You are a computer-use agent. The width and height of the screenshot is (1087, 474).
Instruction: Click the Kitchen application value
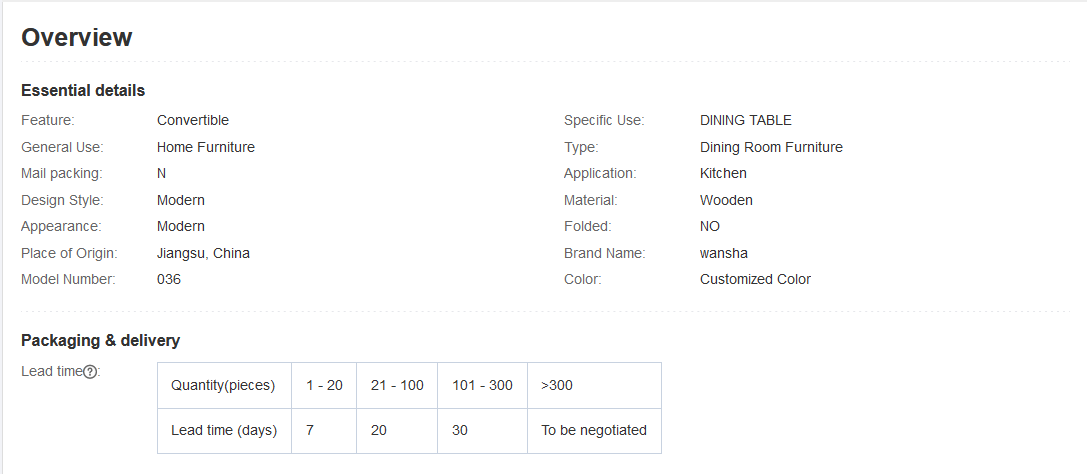click(723, 174)
